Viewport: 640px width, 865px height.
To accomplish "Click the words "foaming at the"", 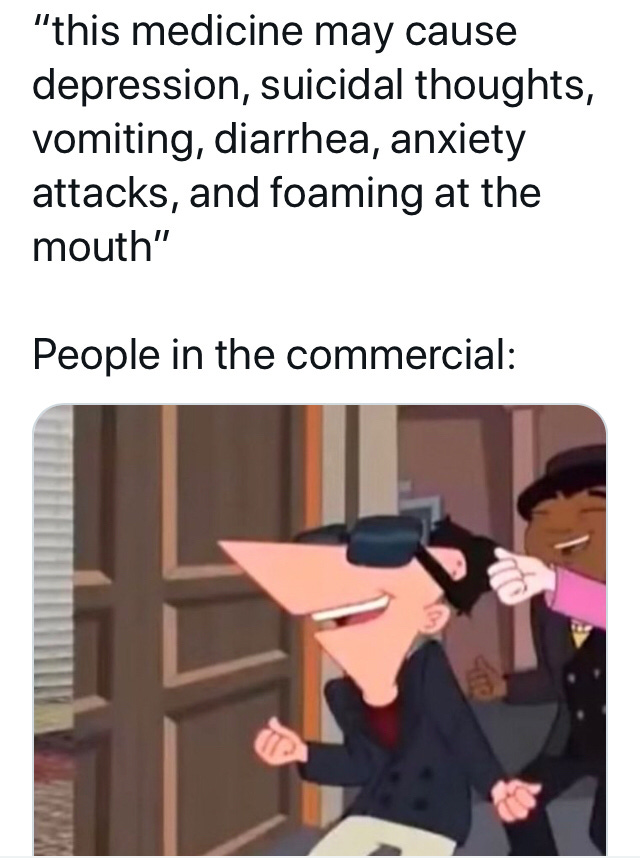I will tap(406, 194).
